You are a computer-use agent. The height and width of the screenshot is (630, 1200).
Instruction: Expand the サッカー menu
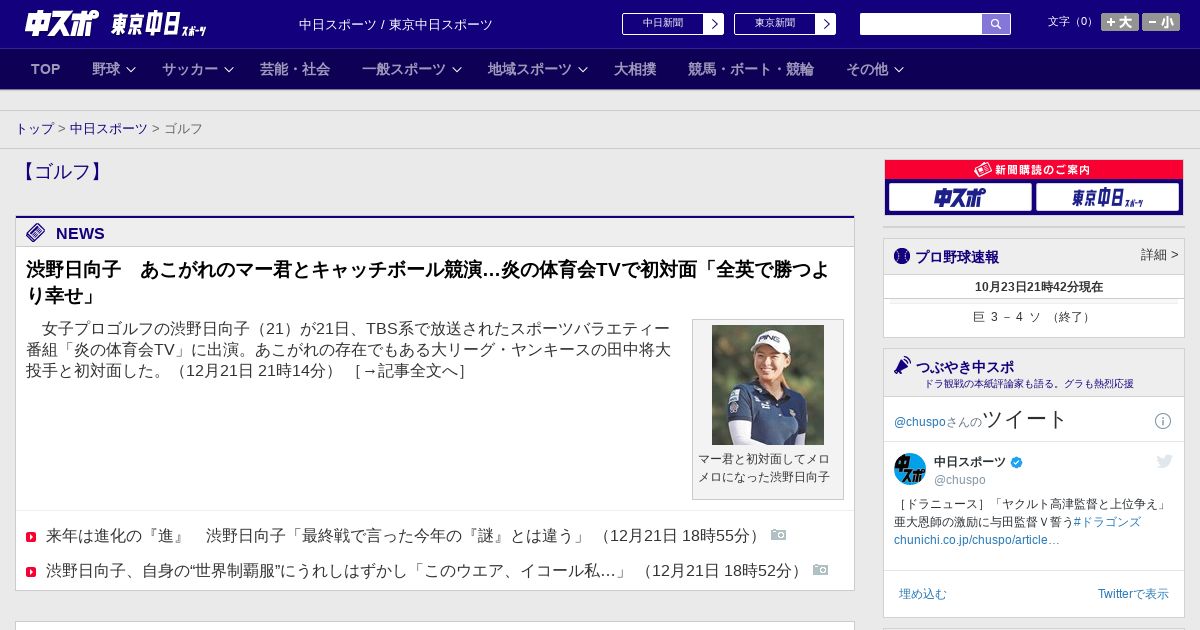198,69
